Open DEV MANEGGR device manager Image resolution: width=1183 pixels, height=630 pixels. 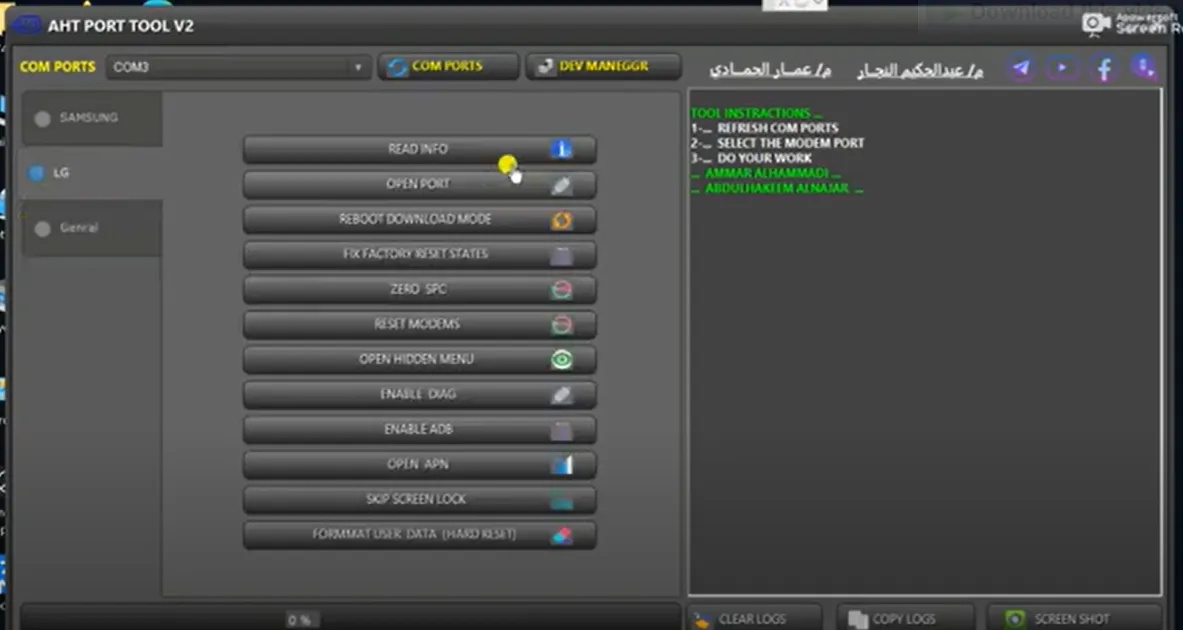click(604, 66)
